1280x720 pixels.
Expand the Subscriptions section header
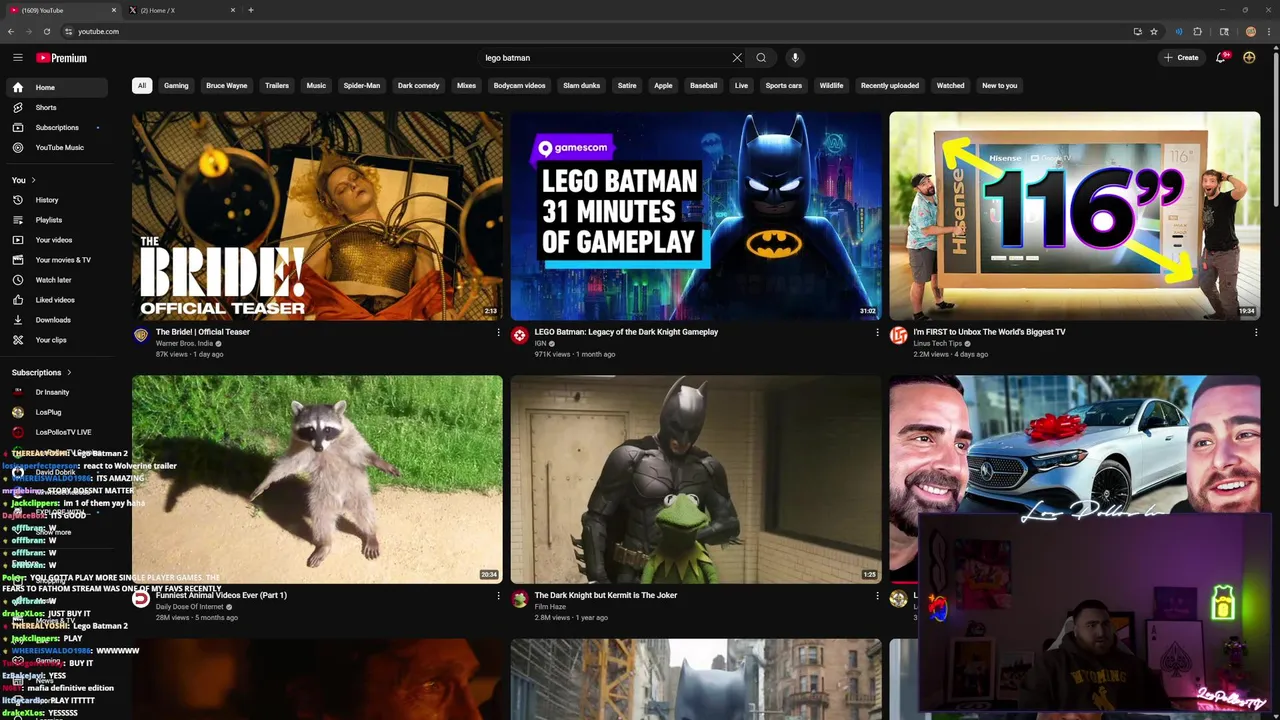41,372
